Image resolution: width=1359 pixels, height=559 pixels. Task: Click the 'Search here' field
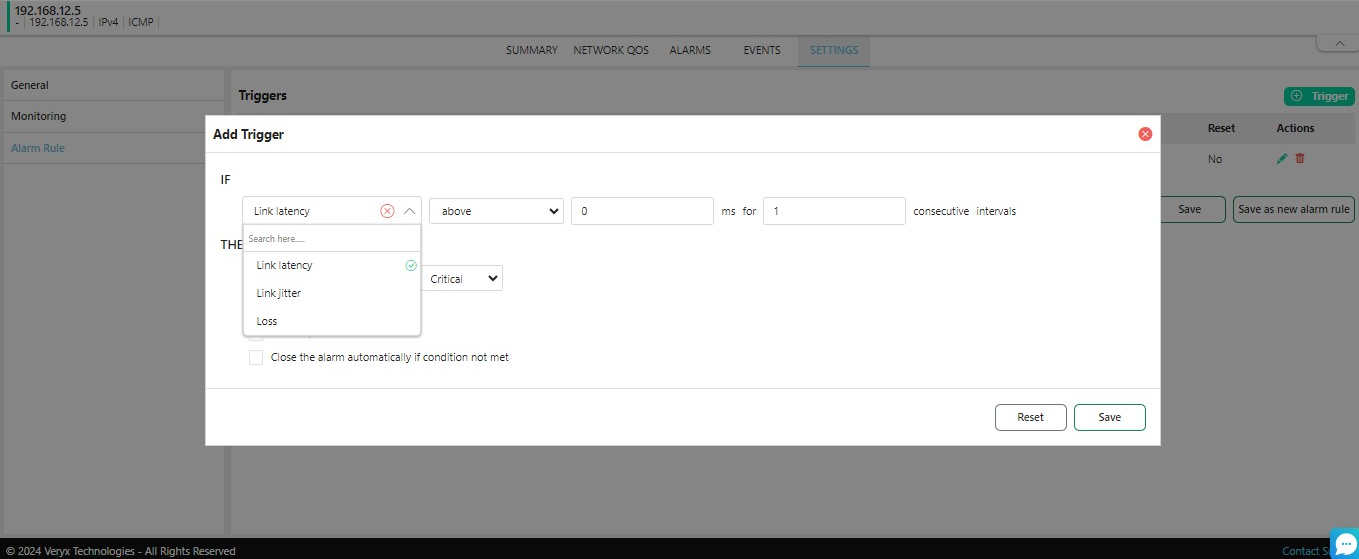(x=331, y=239)
